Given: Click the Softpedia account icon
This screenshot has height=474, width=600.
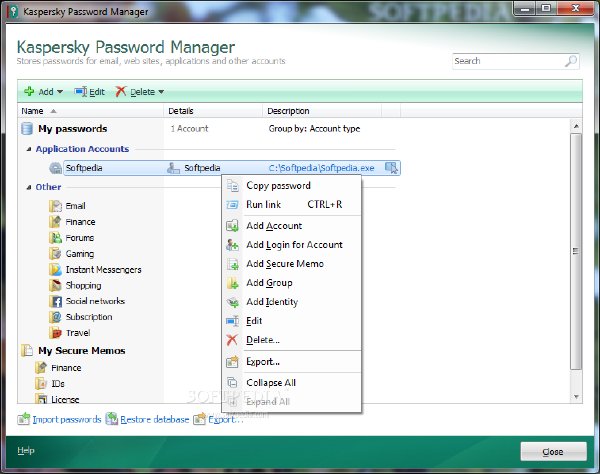Looking at the screenshot, I should coord(56,168).
